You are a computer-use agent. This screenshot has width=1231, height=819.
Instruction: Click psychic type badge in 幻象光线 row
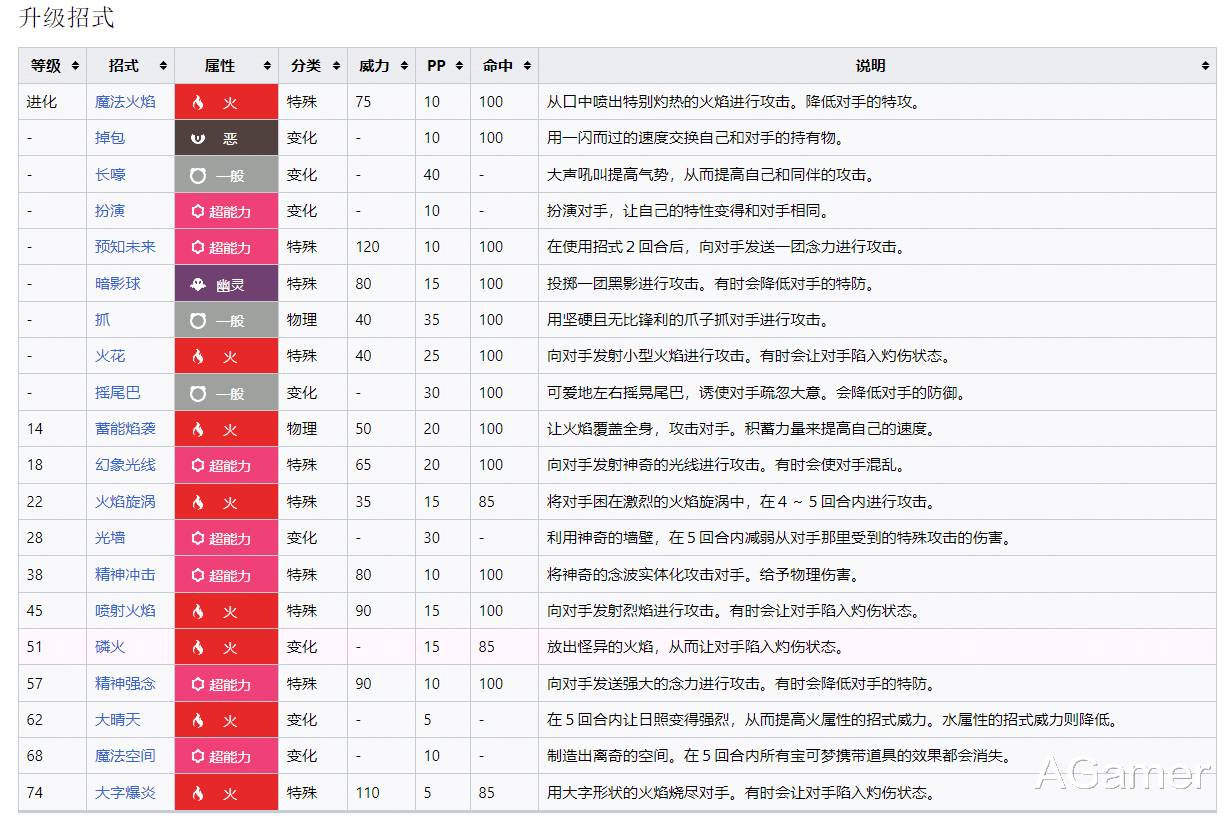coord(226,465)
